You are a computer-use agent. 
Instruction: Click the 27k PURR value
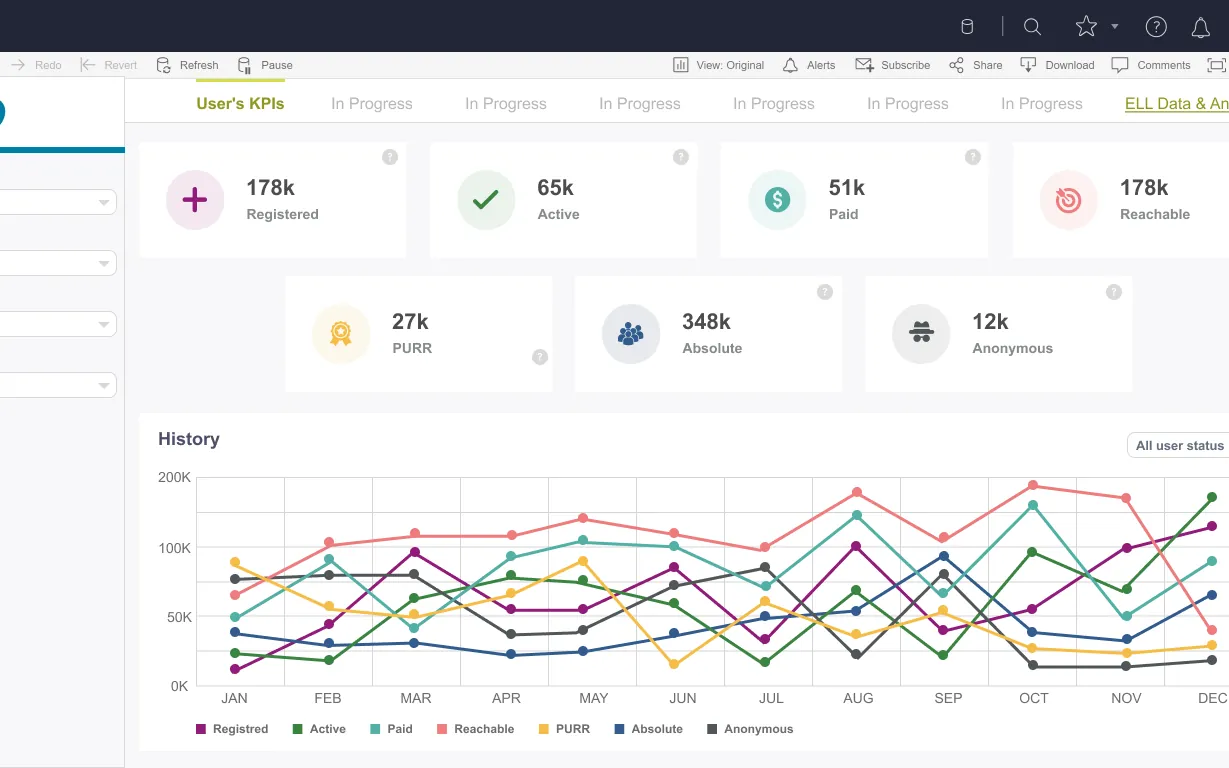tap(411, 322)
